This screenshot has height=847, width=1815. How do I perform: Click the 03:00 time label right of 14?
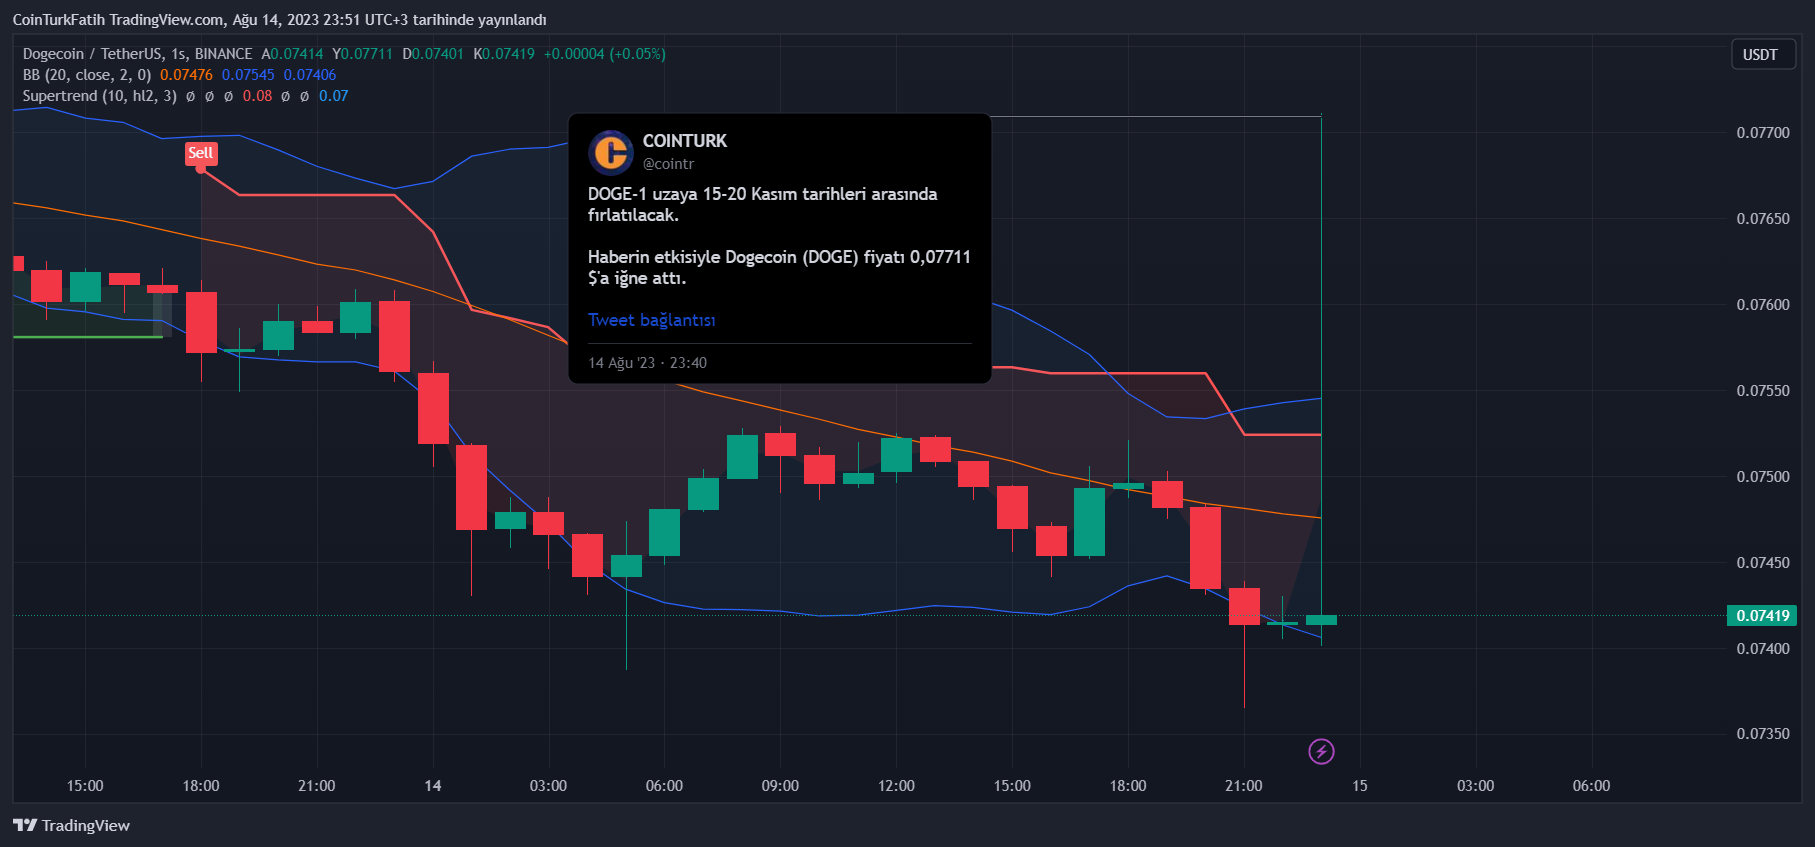(x=548, y=786)
